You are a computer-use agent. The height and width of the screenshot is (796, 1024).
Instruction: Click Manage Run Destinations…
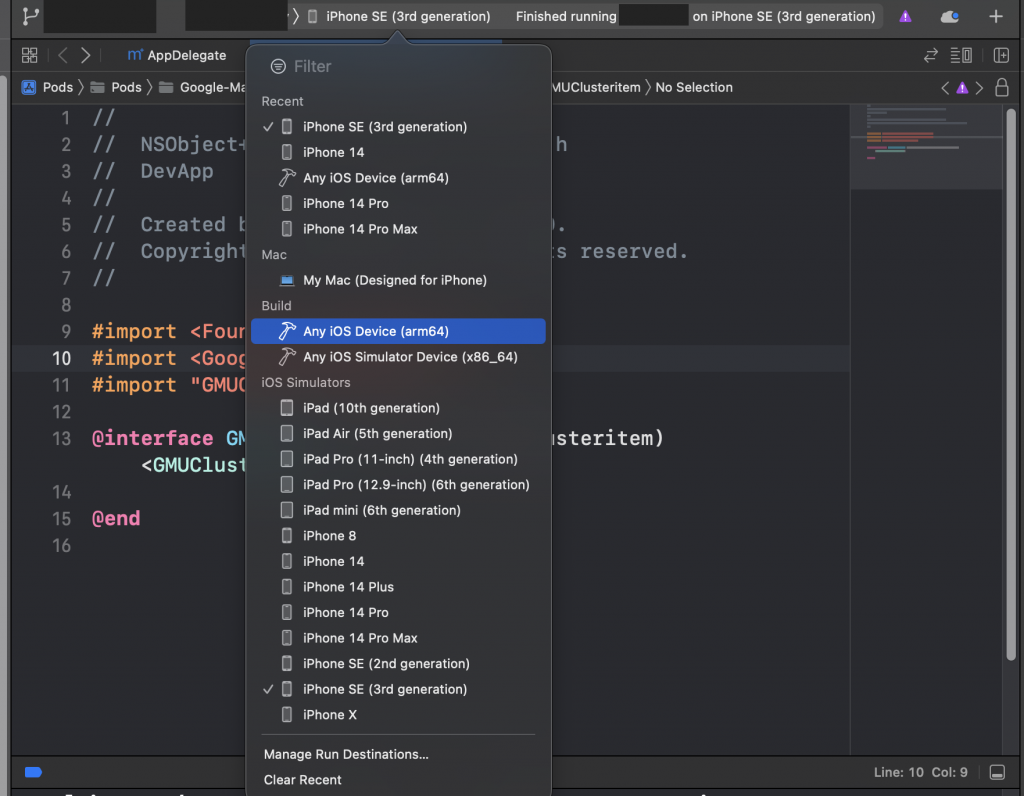coord(346,754)
